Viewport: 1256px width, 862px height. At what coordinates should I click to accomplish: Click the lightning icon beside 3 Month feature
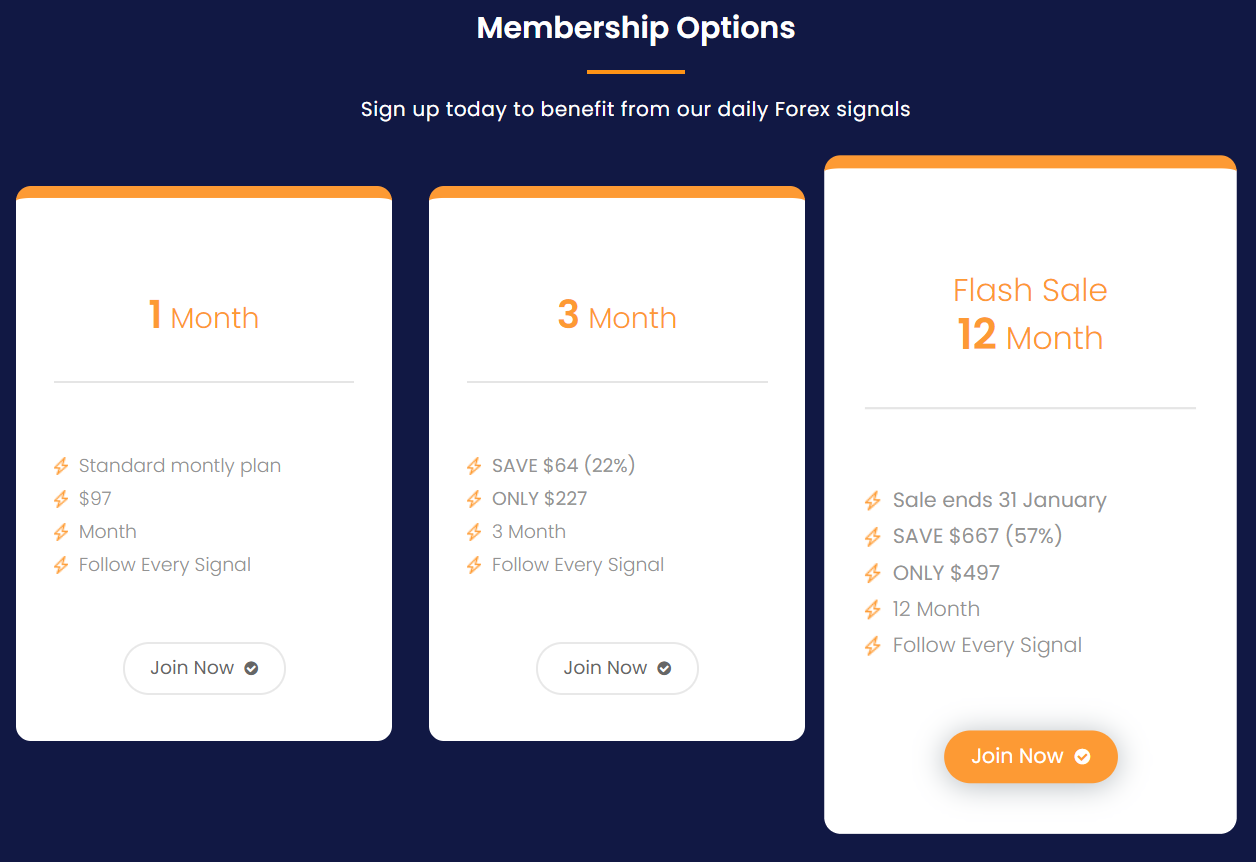pyautogui.click(x=474, y=532)
